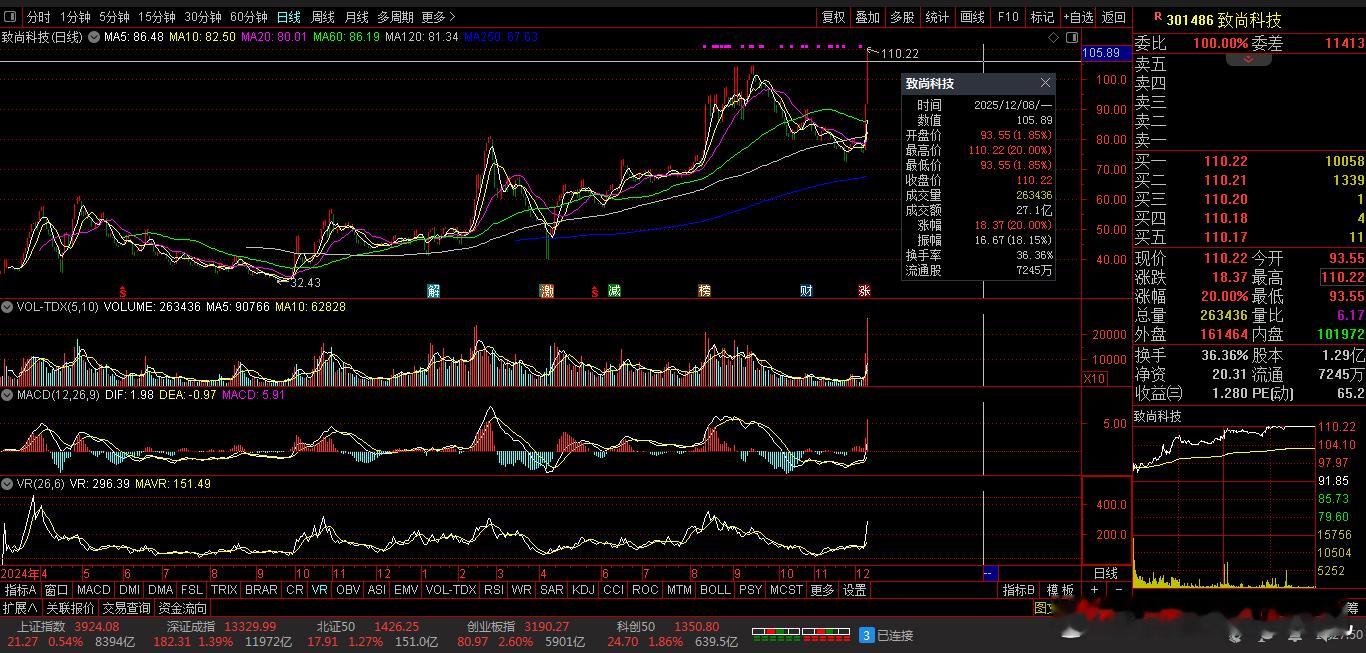The height and width of the screenshot is (653, 1366).
Task: Select the DMI indicator tab
Action: coord(129,590)
